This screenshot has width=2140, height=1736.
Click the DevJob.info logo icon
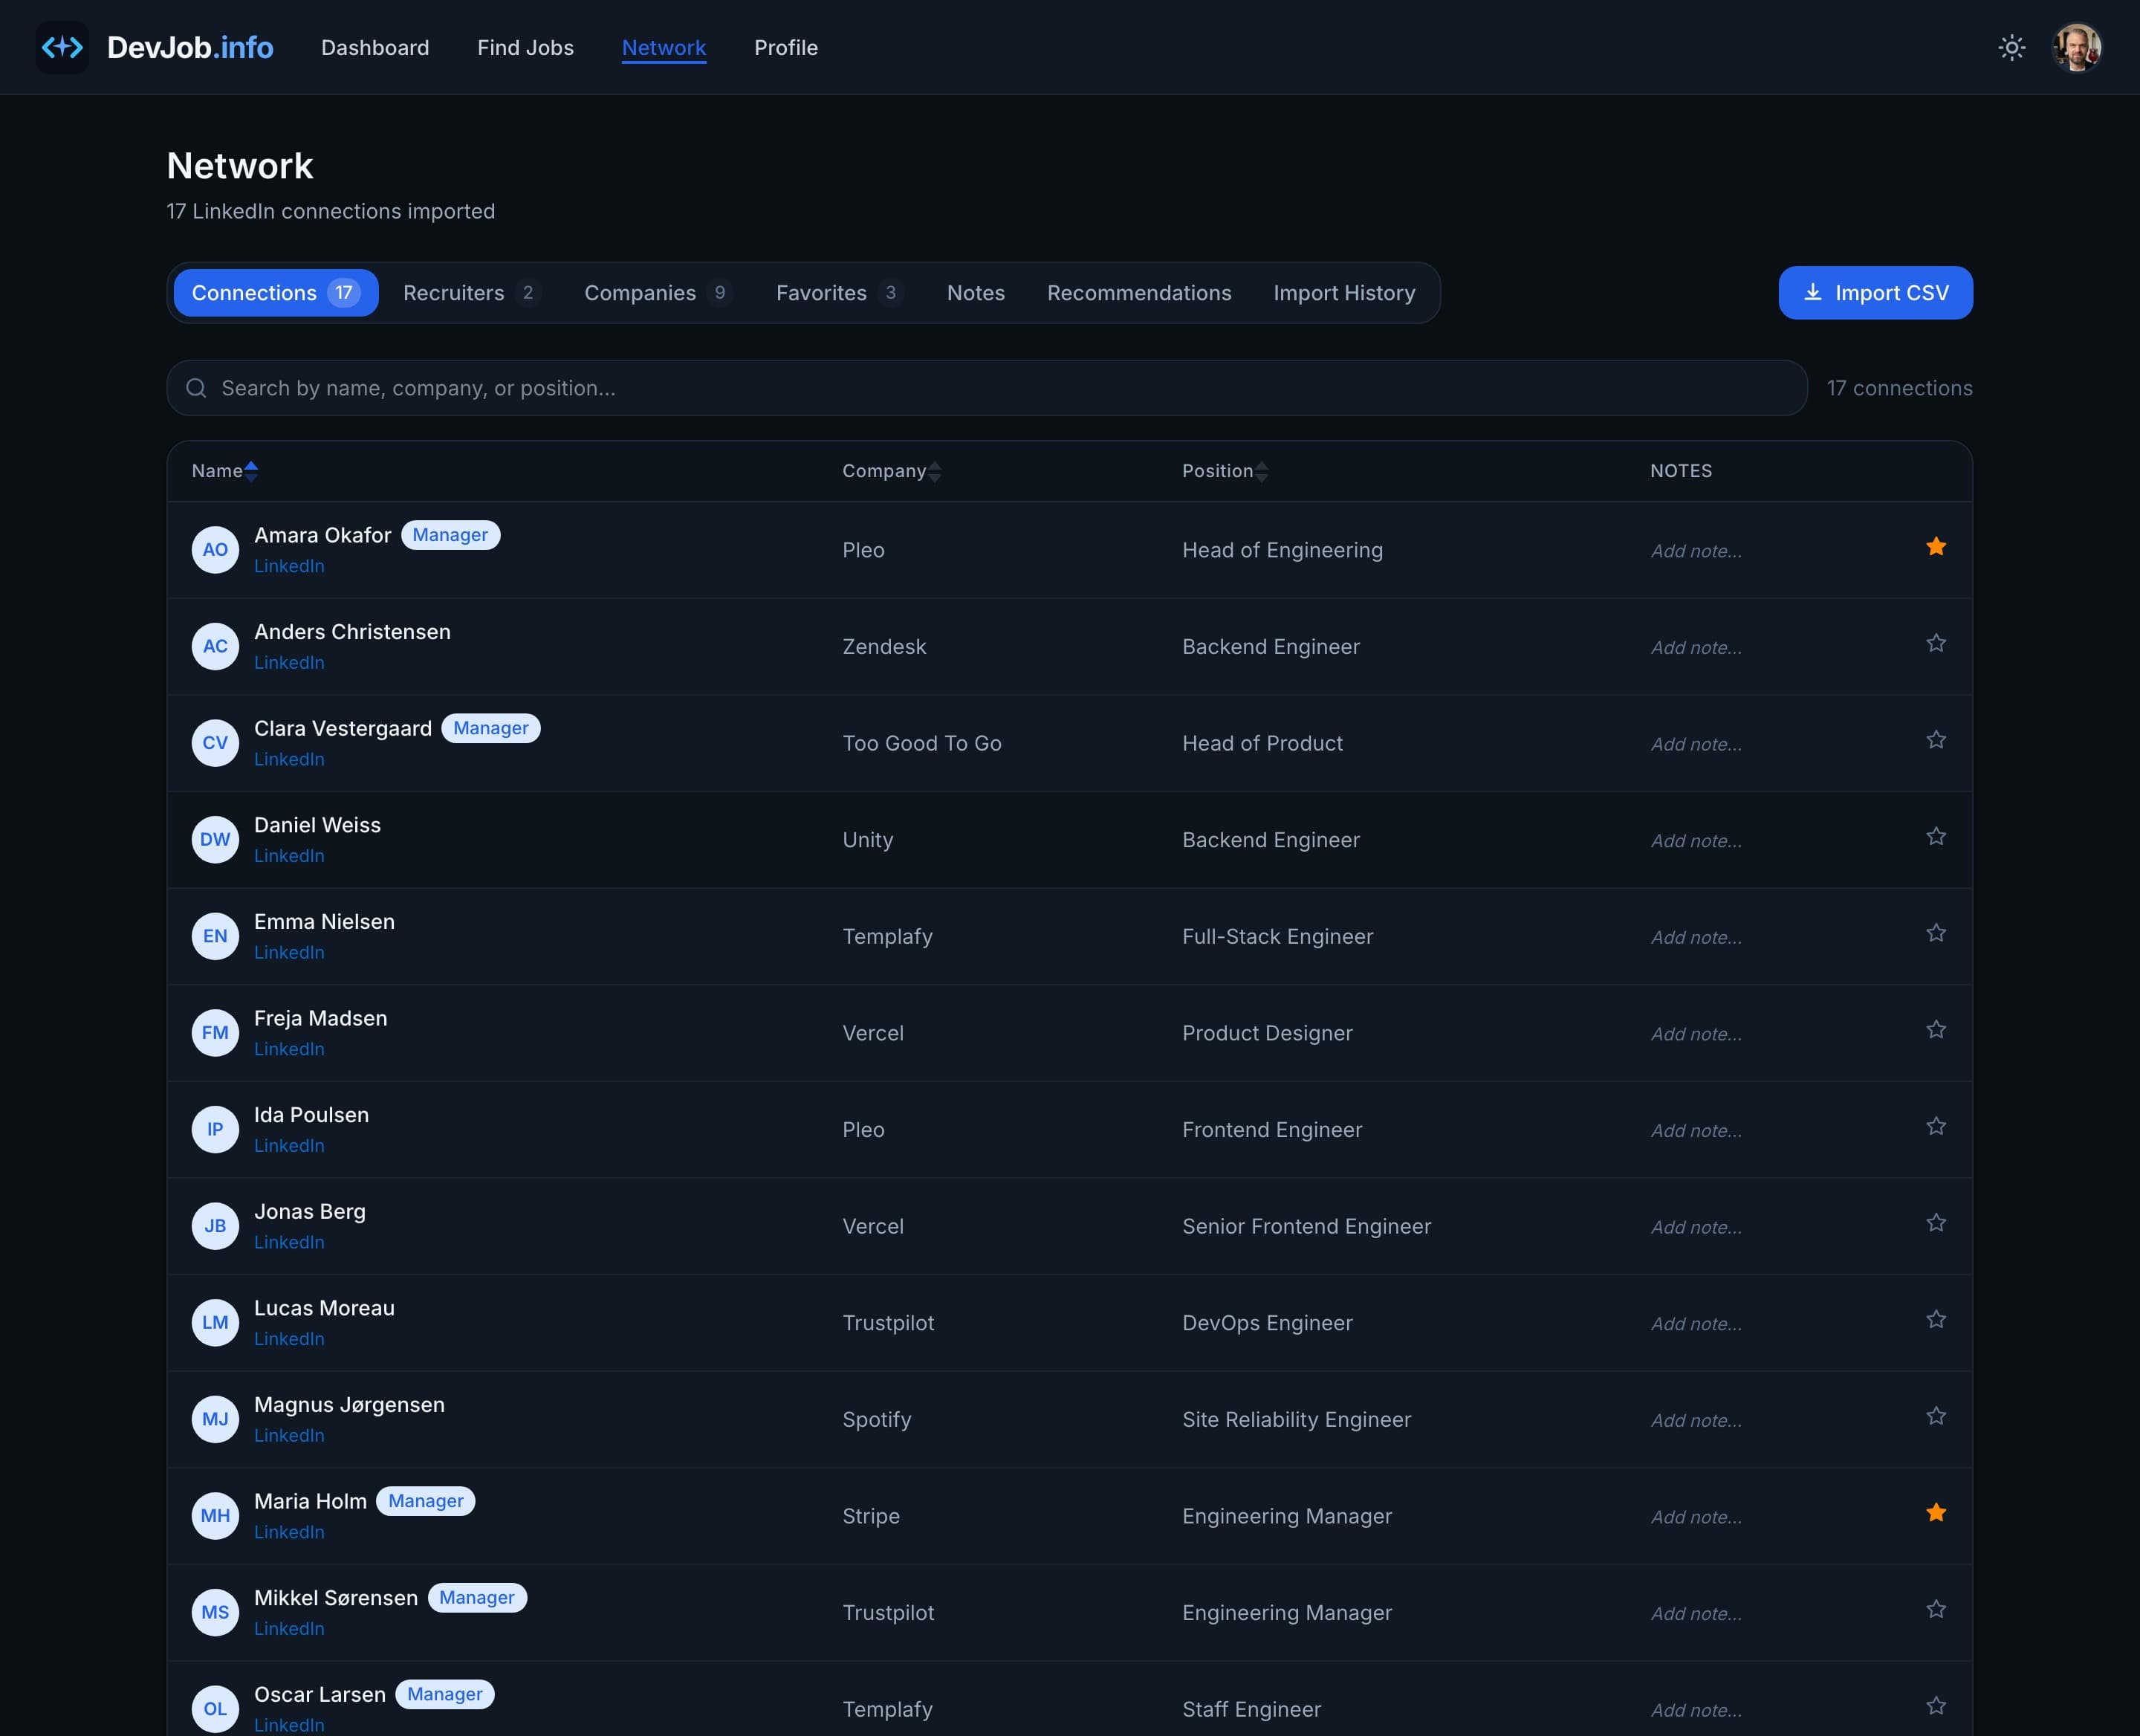pyautogui.click(x=62, y=47)
